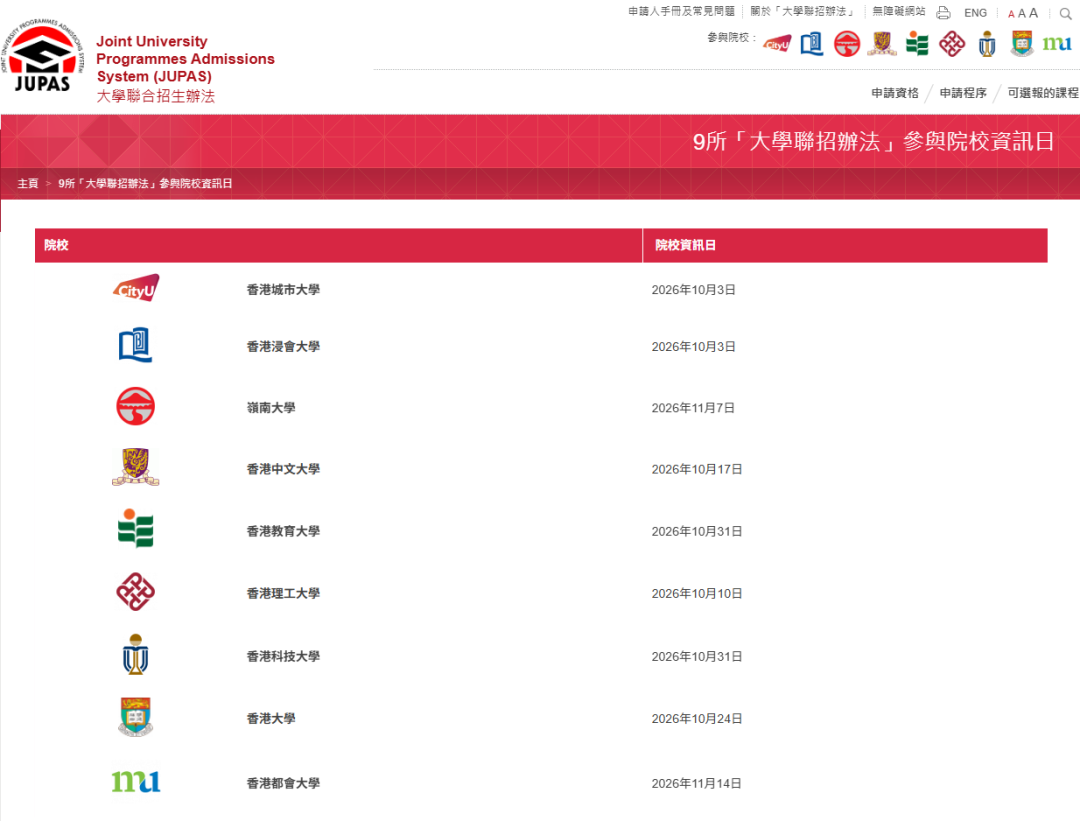Click the 香港都會大學 name
Viewport: 1080px width, 821px height.
[283, 783]
